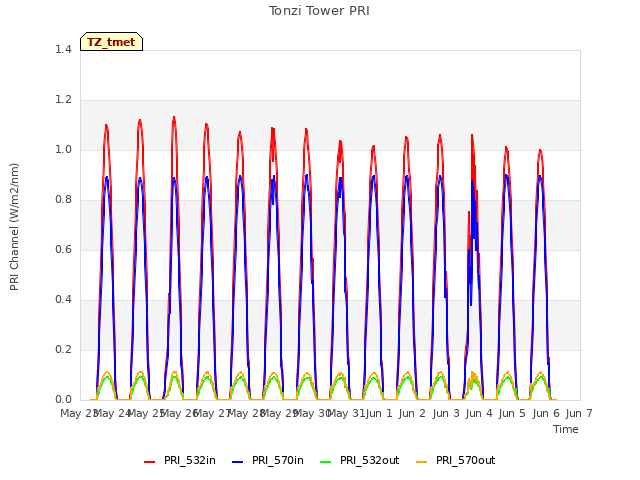Click the blue PRI_570in legend swatch
Screen dimensions: 640x480
coord(238,462)
